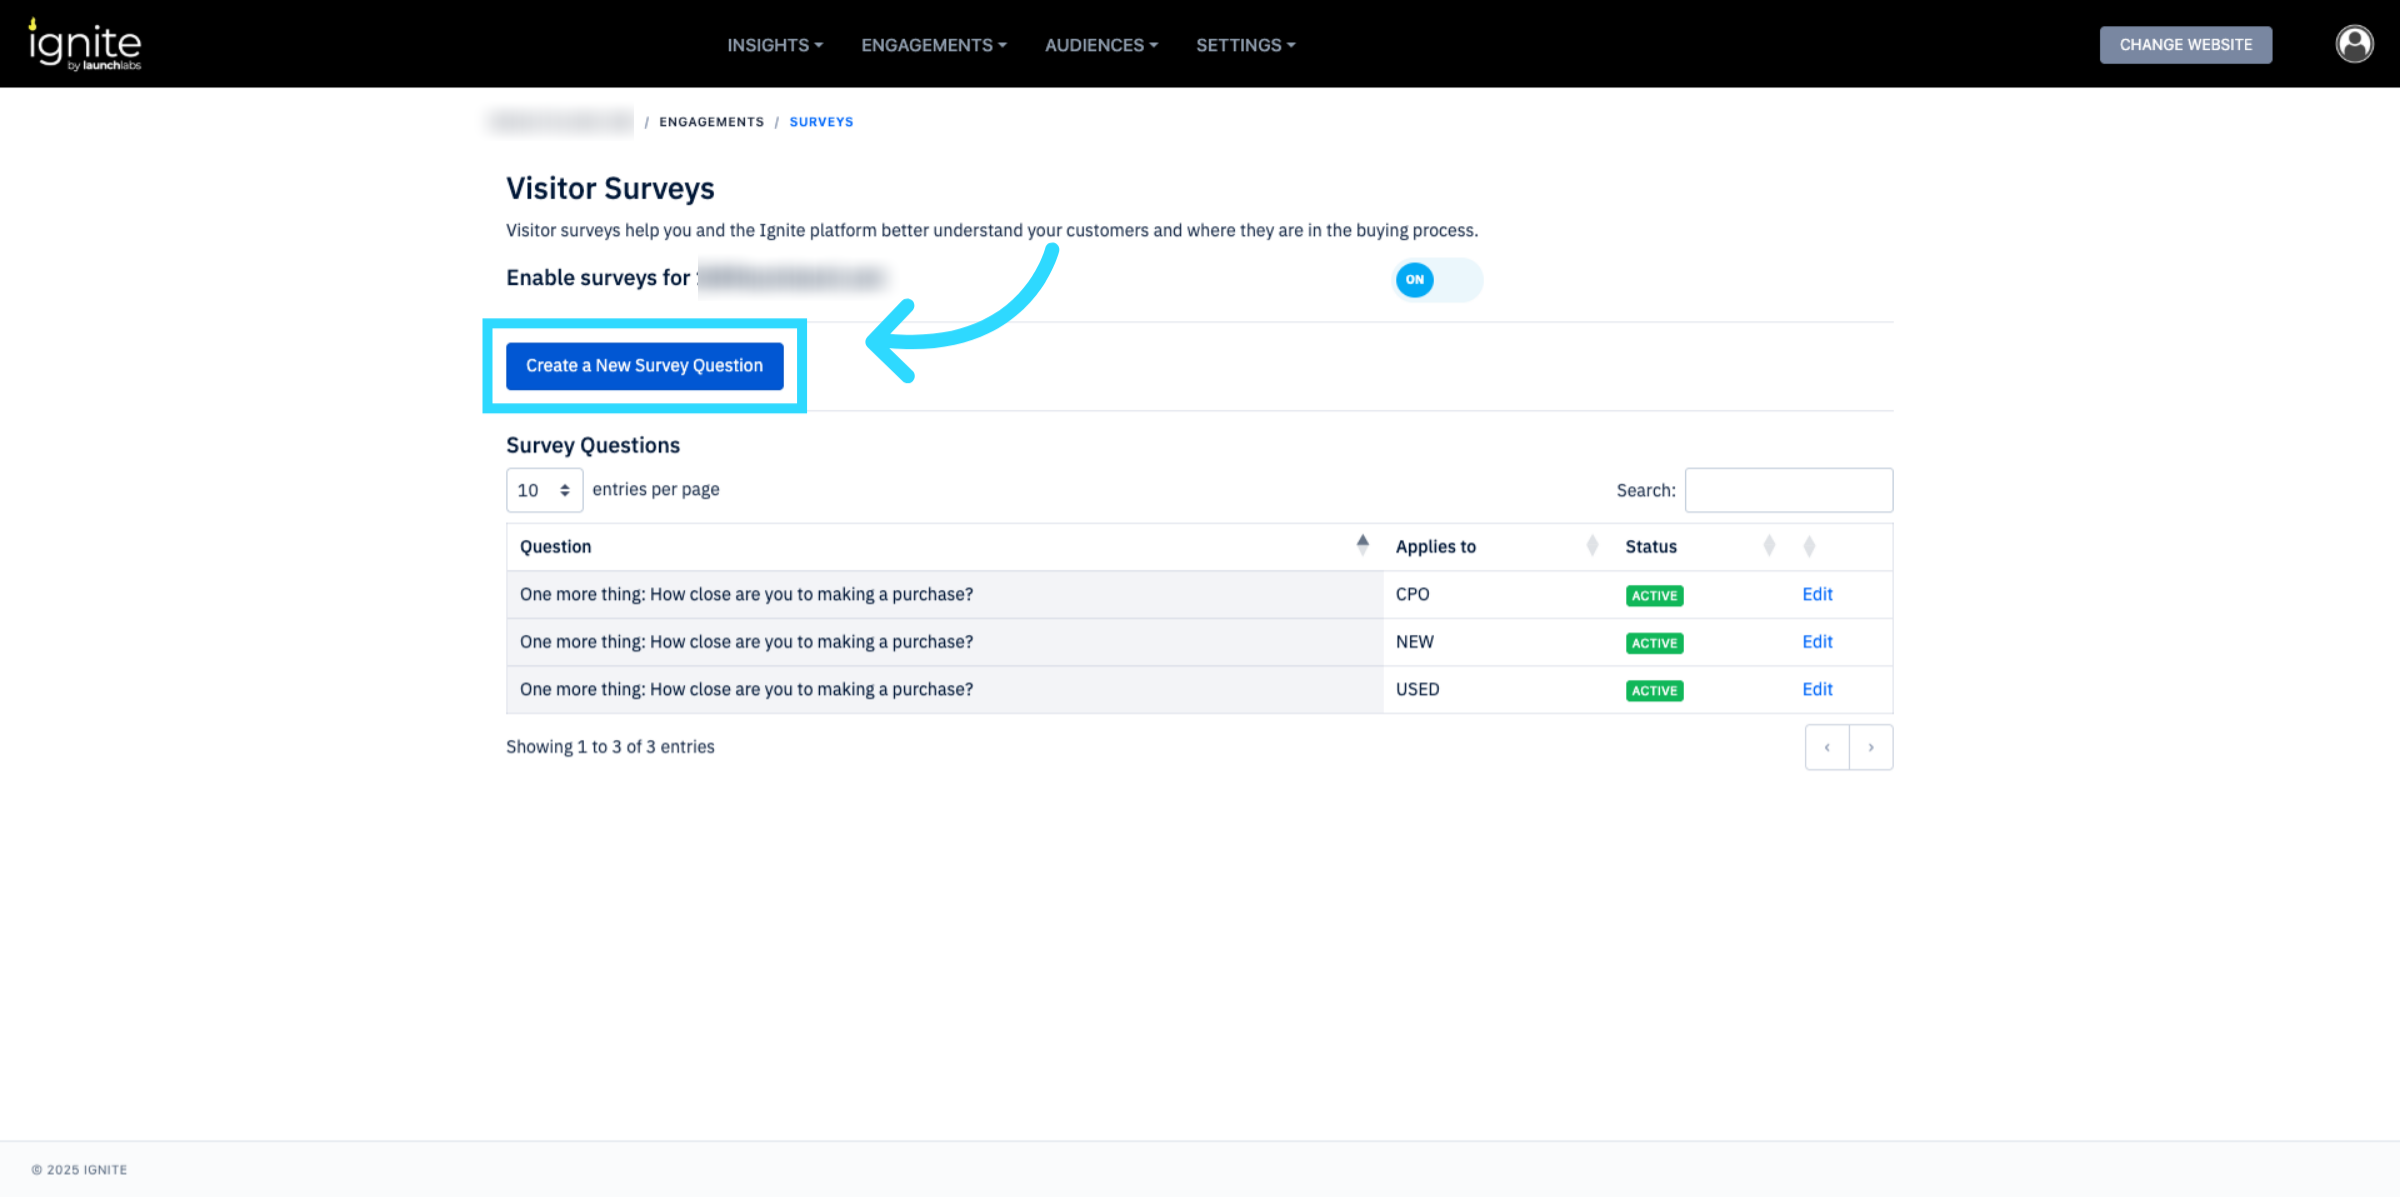Go to next table page
This screenshot has height=1197, width=2400.
1870,747
